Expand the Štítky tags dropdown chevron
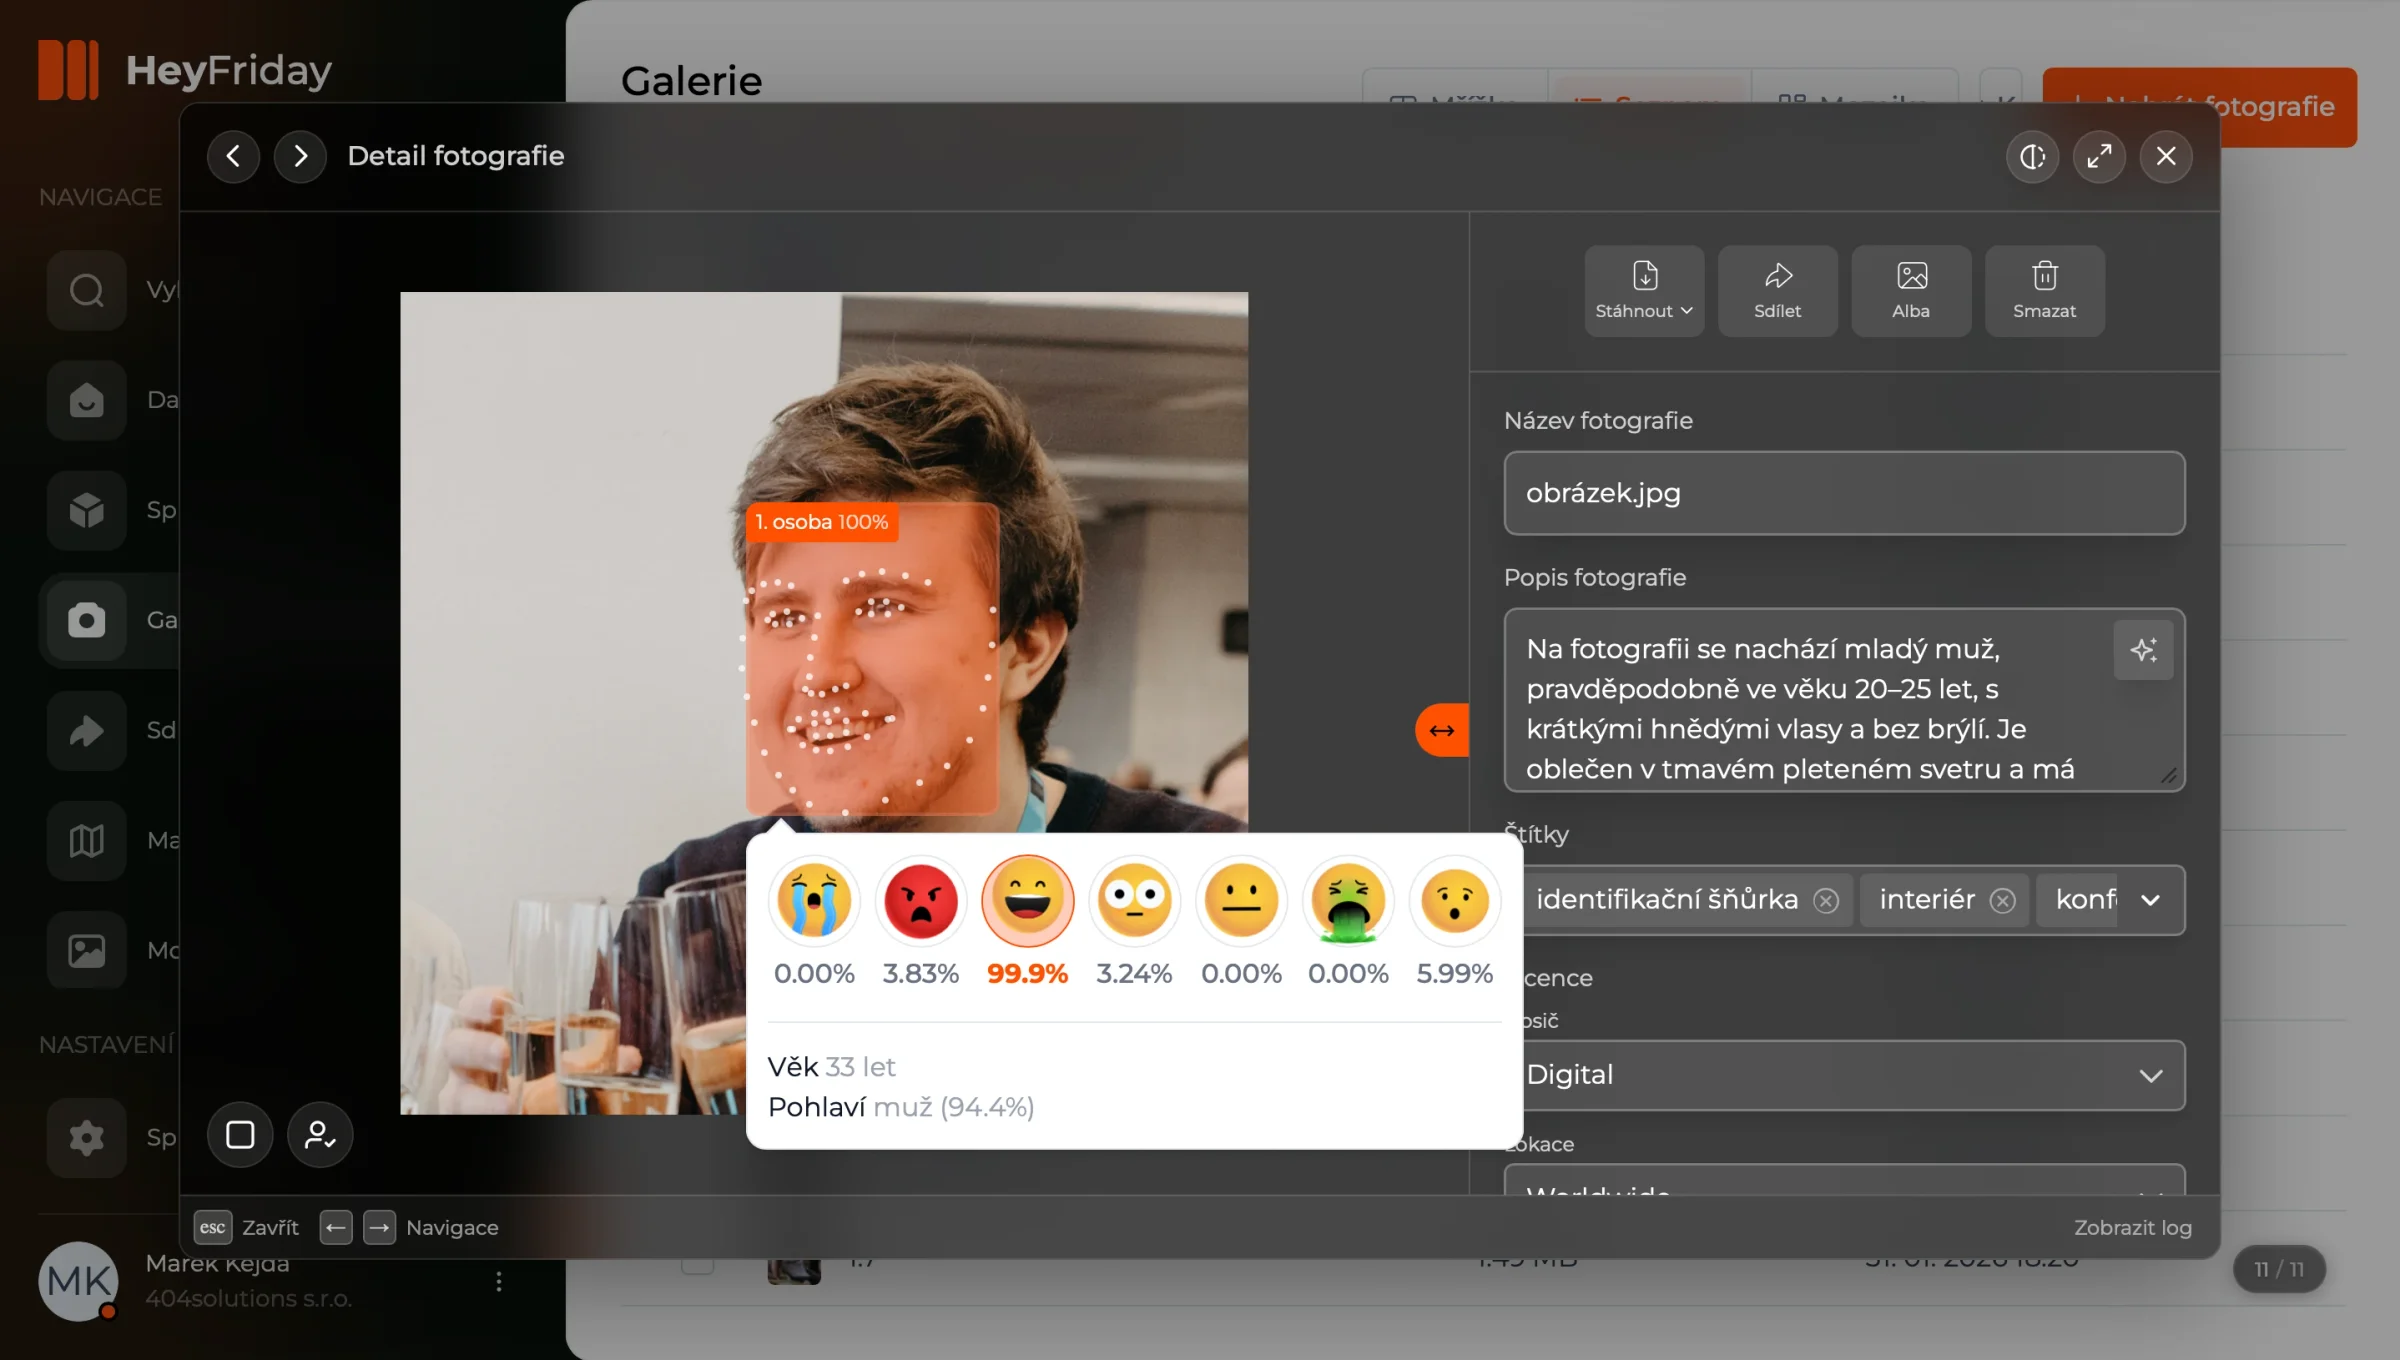Screen dimensions: 2400x1360 2150,900
